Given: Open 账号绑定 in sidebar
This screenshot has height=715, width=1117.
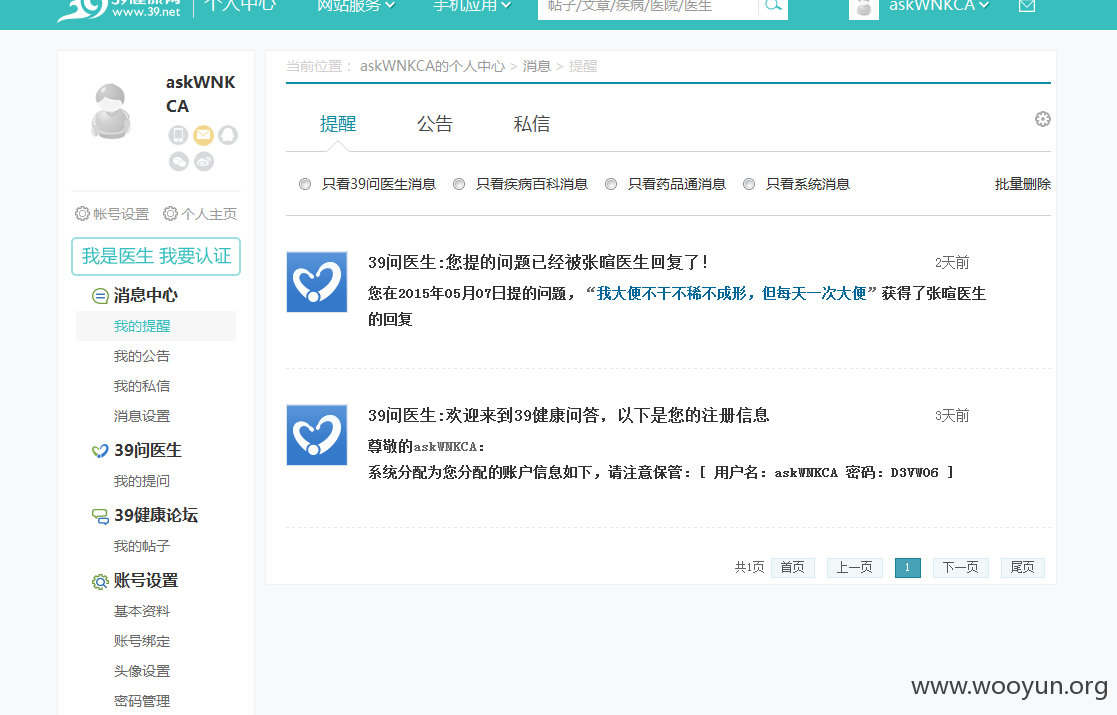Looking at the screenshot, I should (142, 642).
